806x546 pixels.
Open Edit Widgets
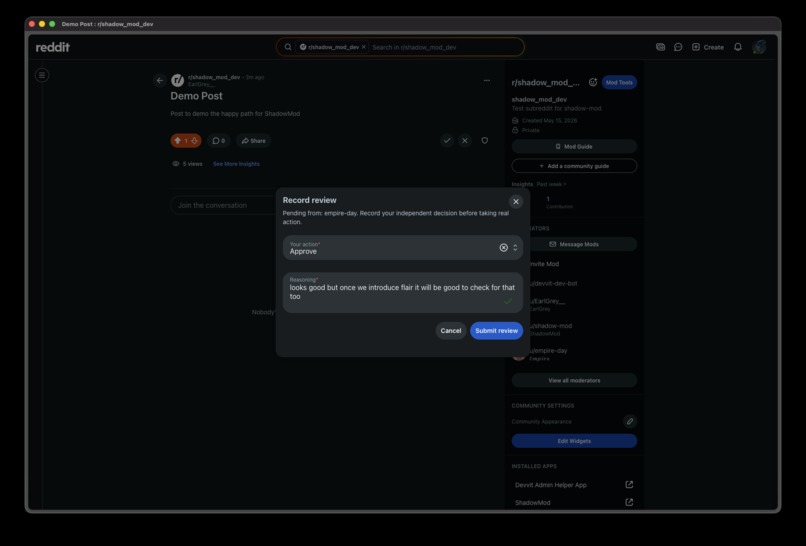[x=574, y=441]
